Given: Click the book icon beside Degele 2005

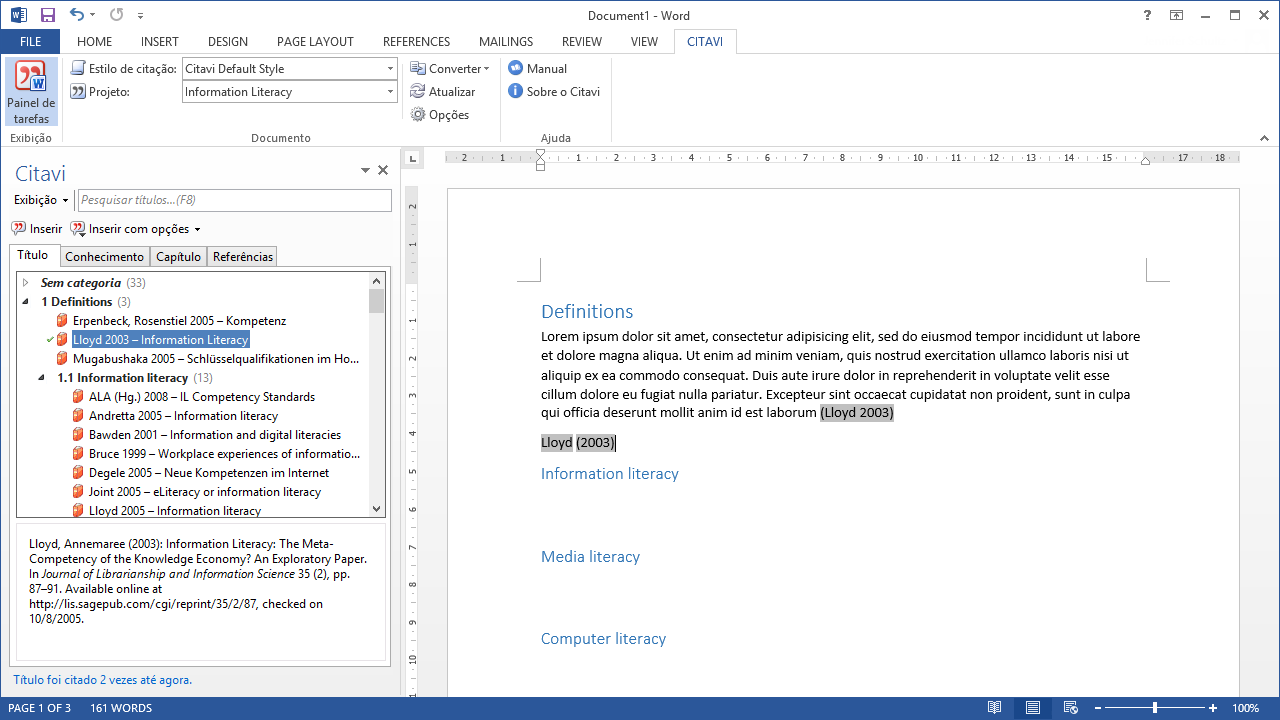Looking at the screenshot, I should [78, 473].
